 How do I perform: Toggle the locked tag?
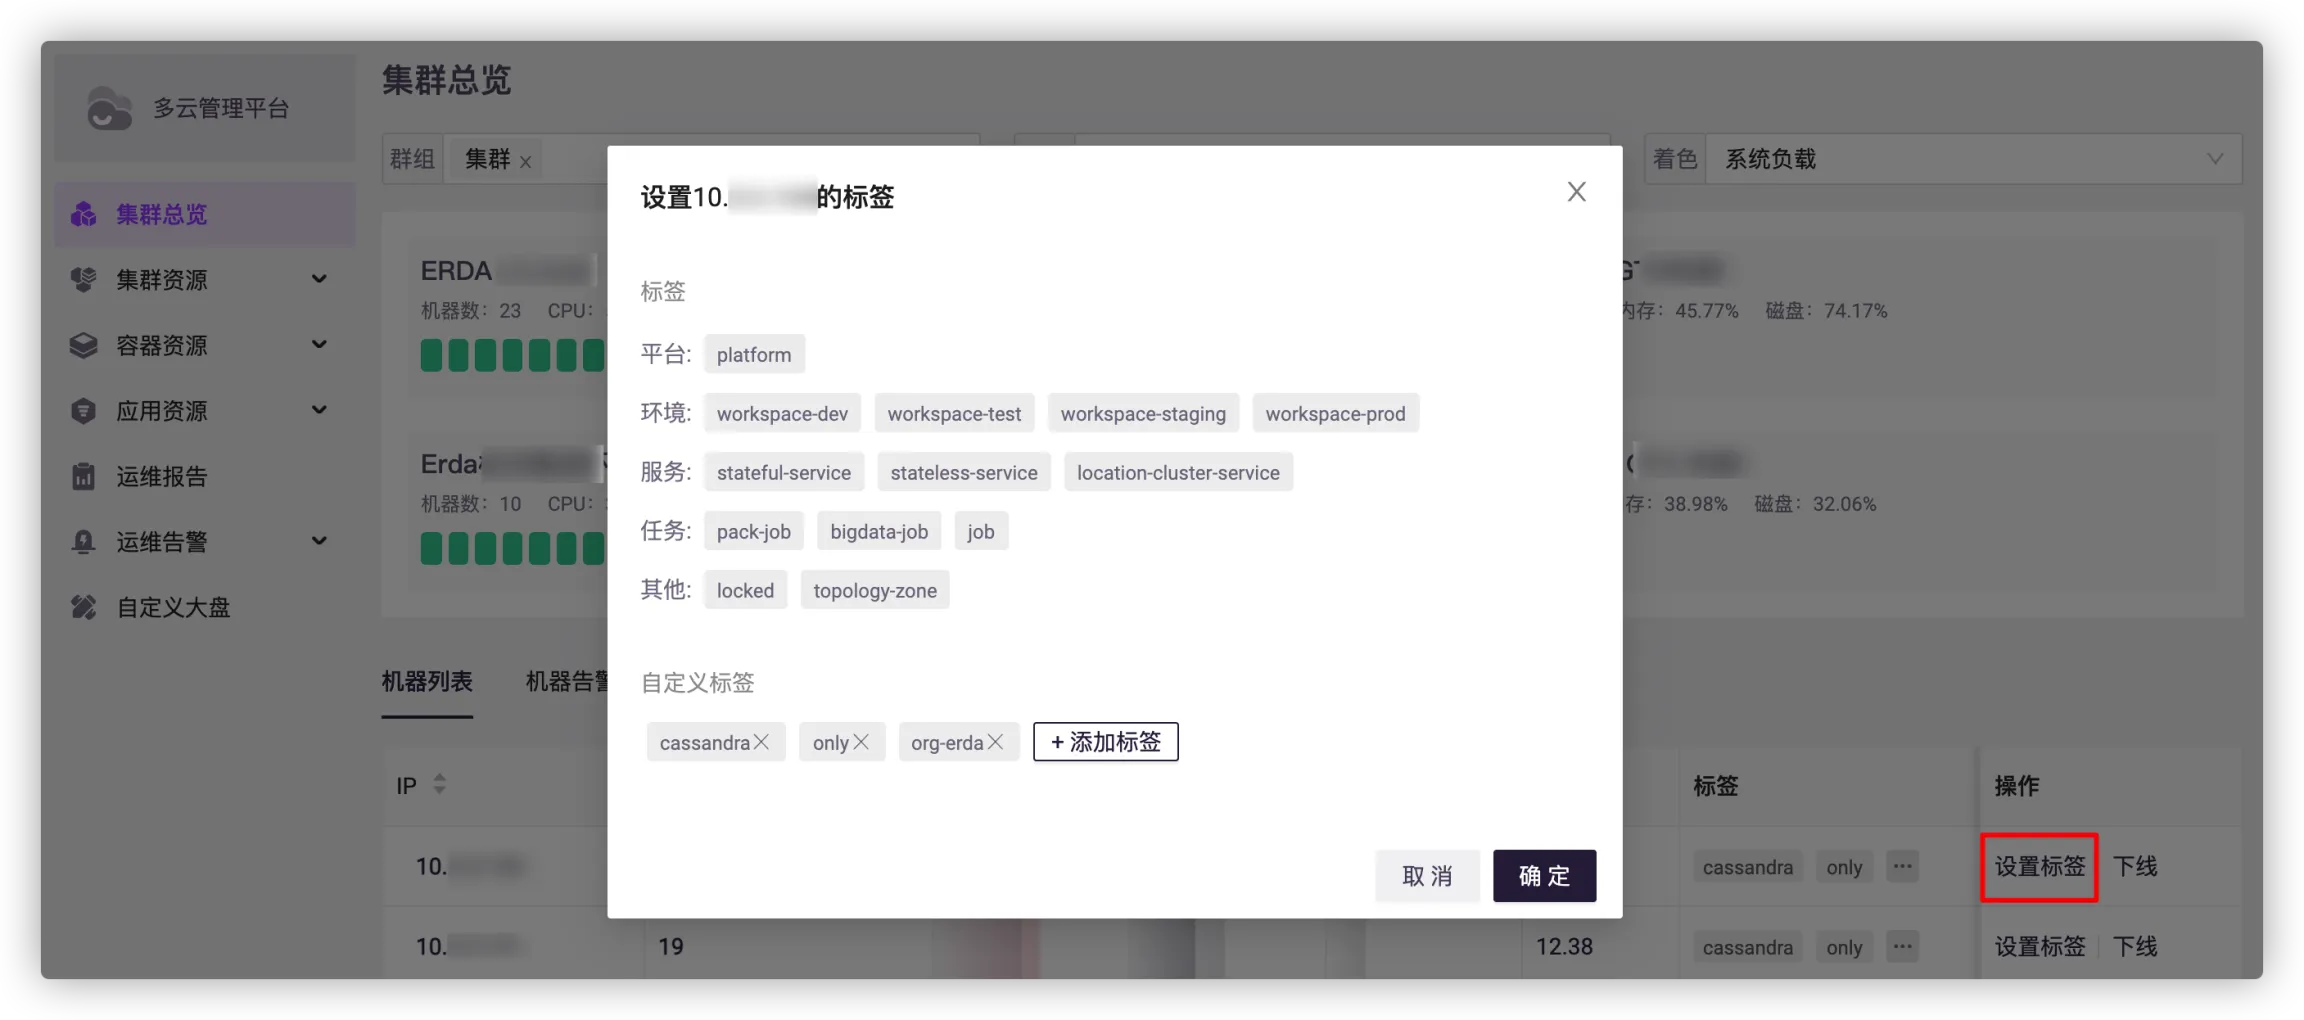[745, 591]
